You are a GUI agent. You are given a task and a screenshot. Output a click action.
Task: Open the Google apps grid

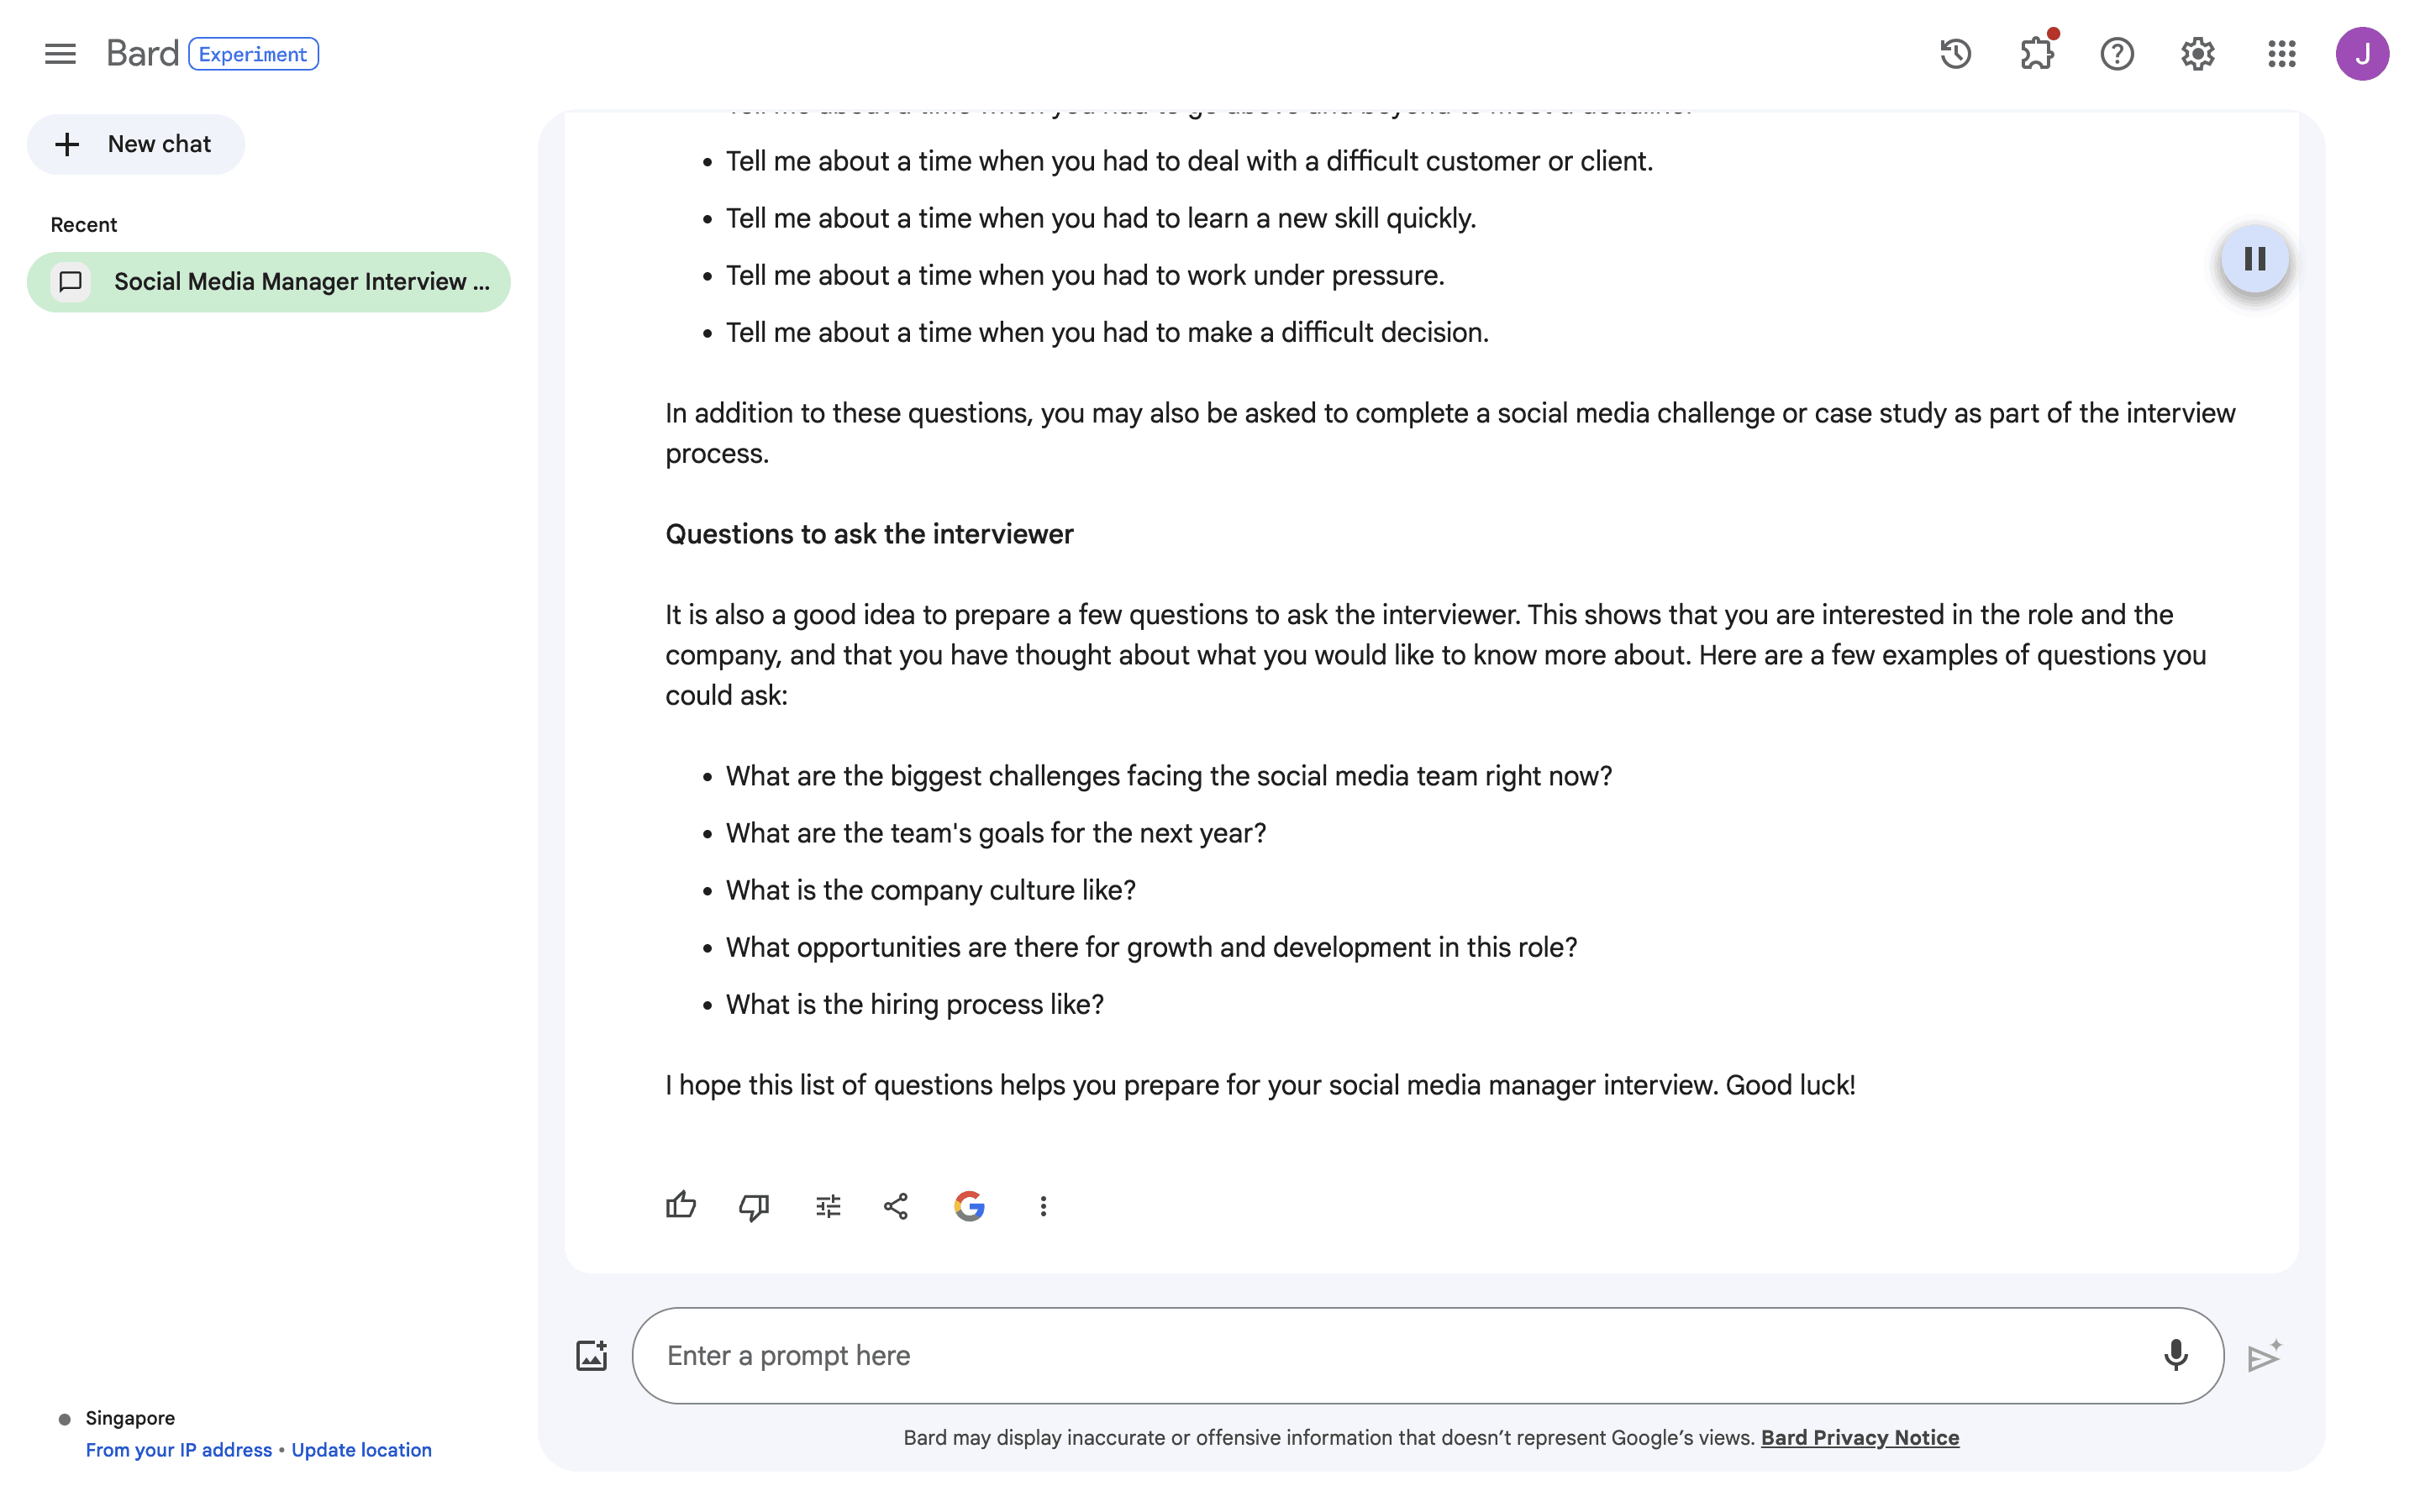point(2281,54)
